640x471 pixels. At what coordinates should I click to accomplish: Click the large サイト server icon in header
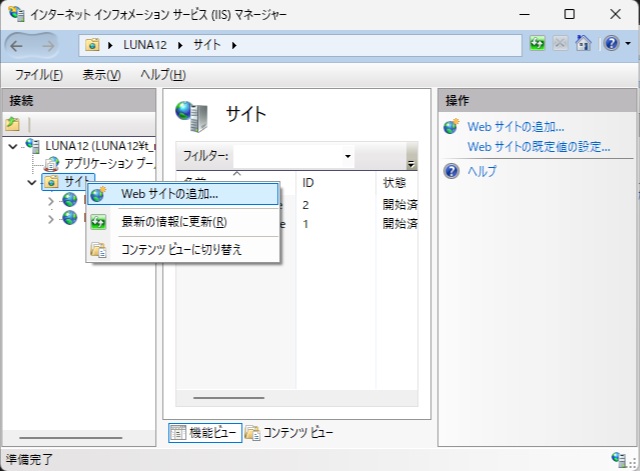[192, 116]
